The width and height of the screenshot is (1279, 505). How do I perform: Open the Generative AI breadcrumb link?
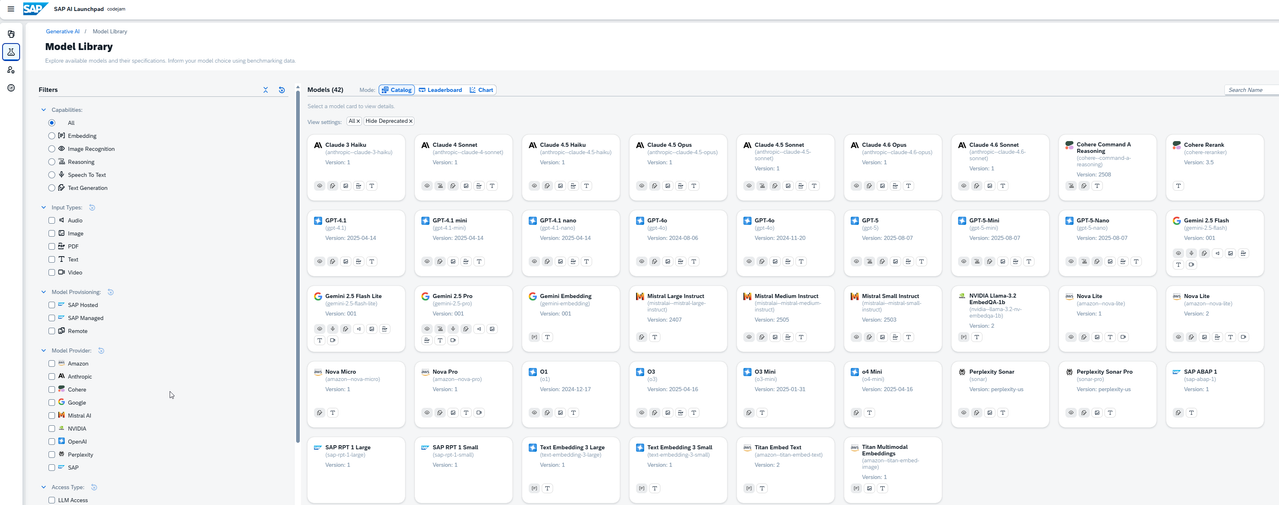63,31
